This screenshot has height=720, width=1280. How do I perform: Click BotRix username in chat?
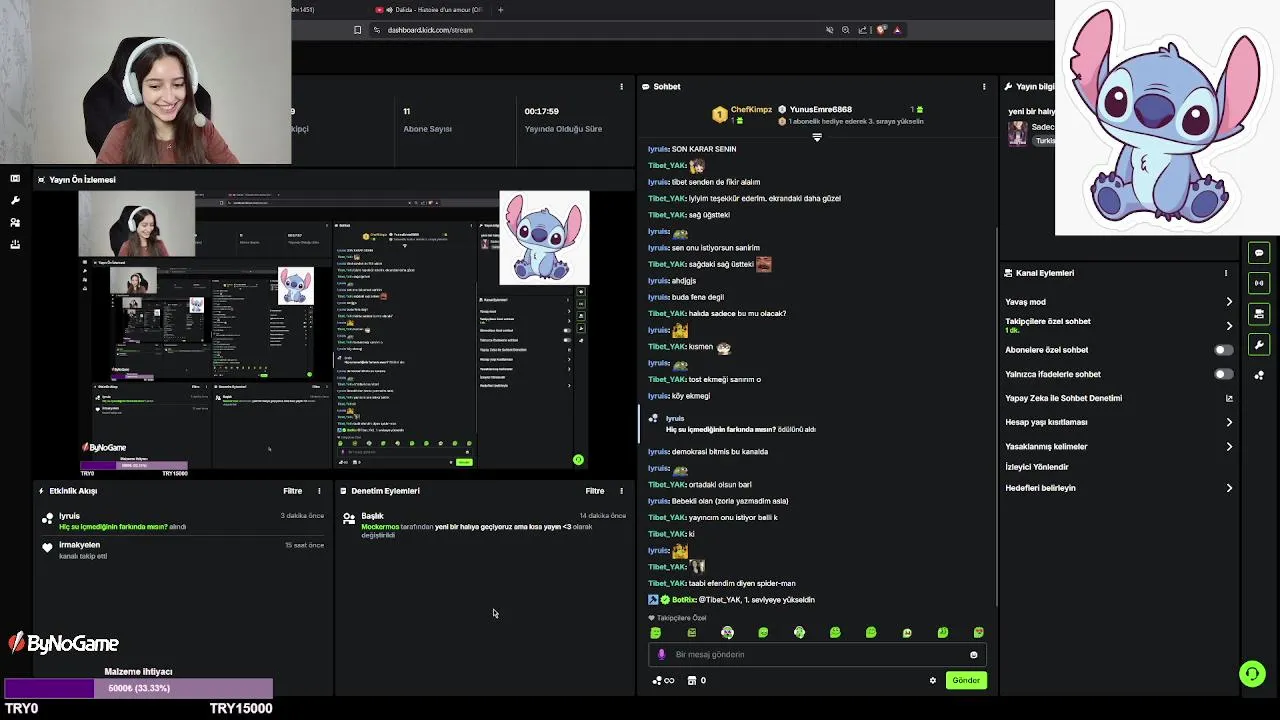[x=684, y=600]
